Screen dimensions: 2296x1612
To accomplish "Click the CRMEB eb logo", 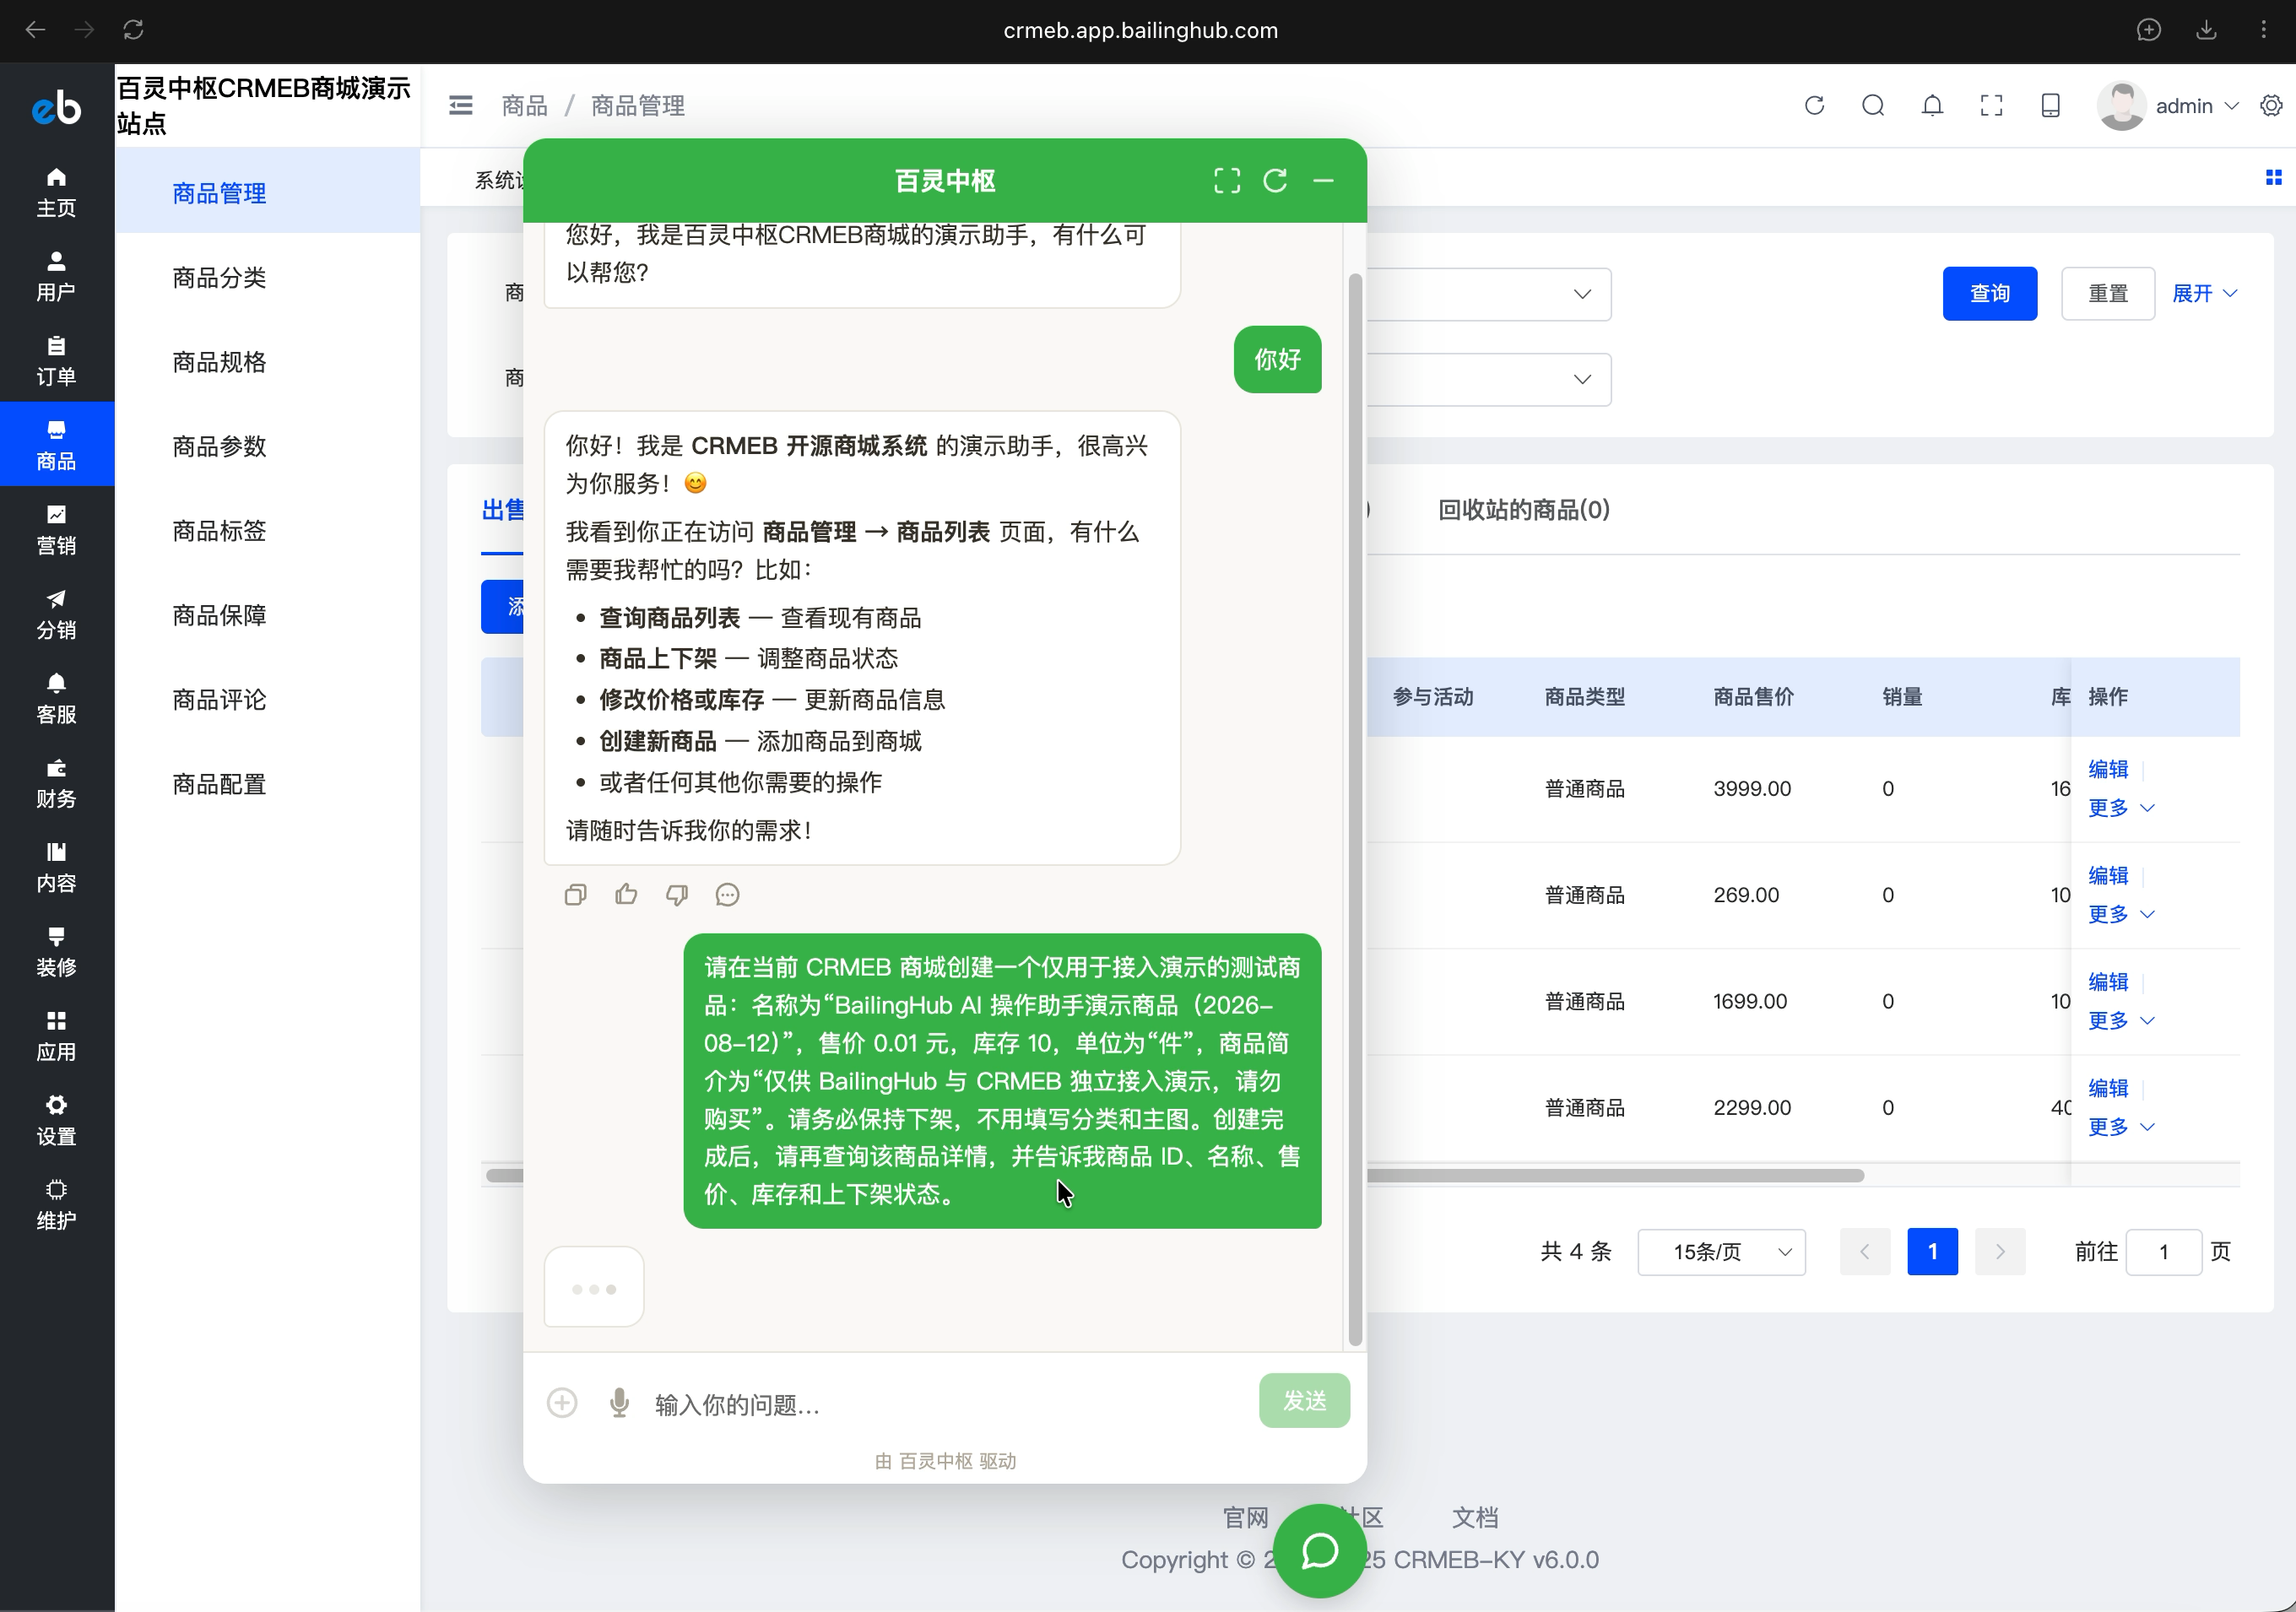I will [56, 107].
